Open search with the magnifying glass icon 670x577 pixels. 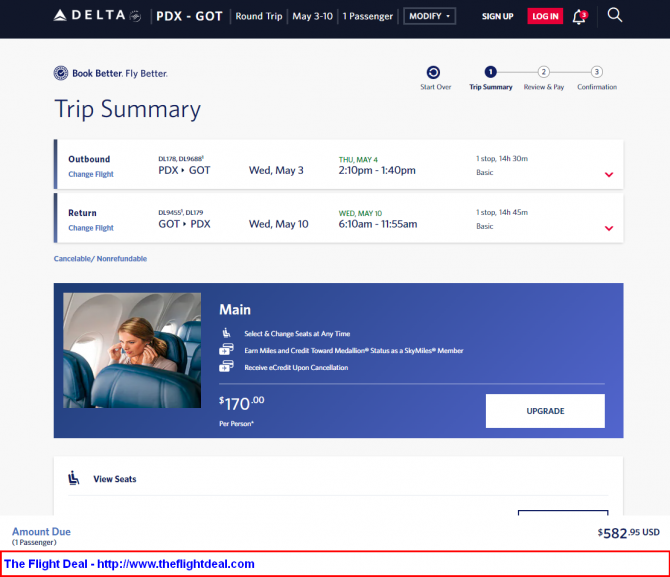[x=614, y=15]
